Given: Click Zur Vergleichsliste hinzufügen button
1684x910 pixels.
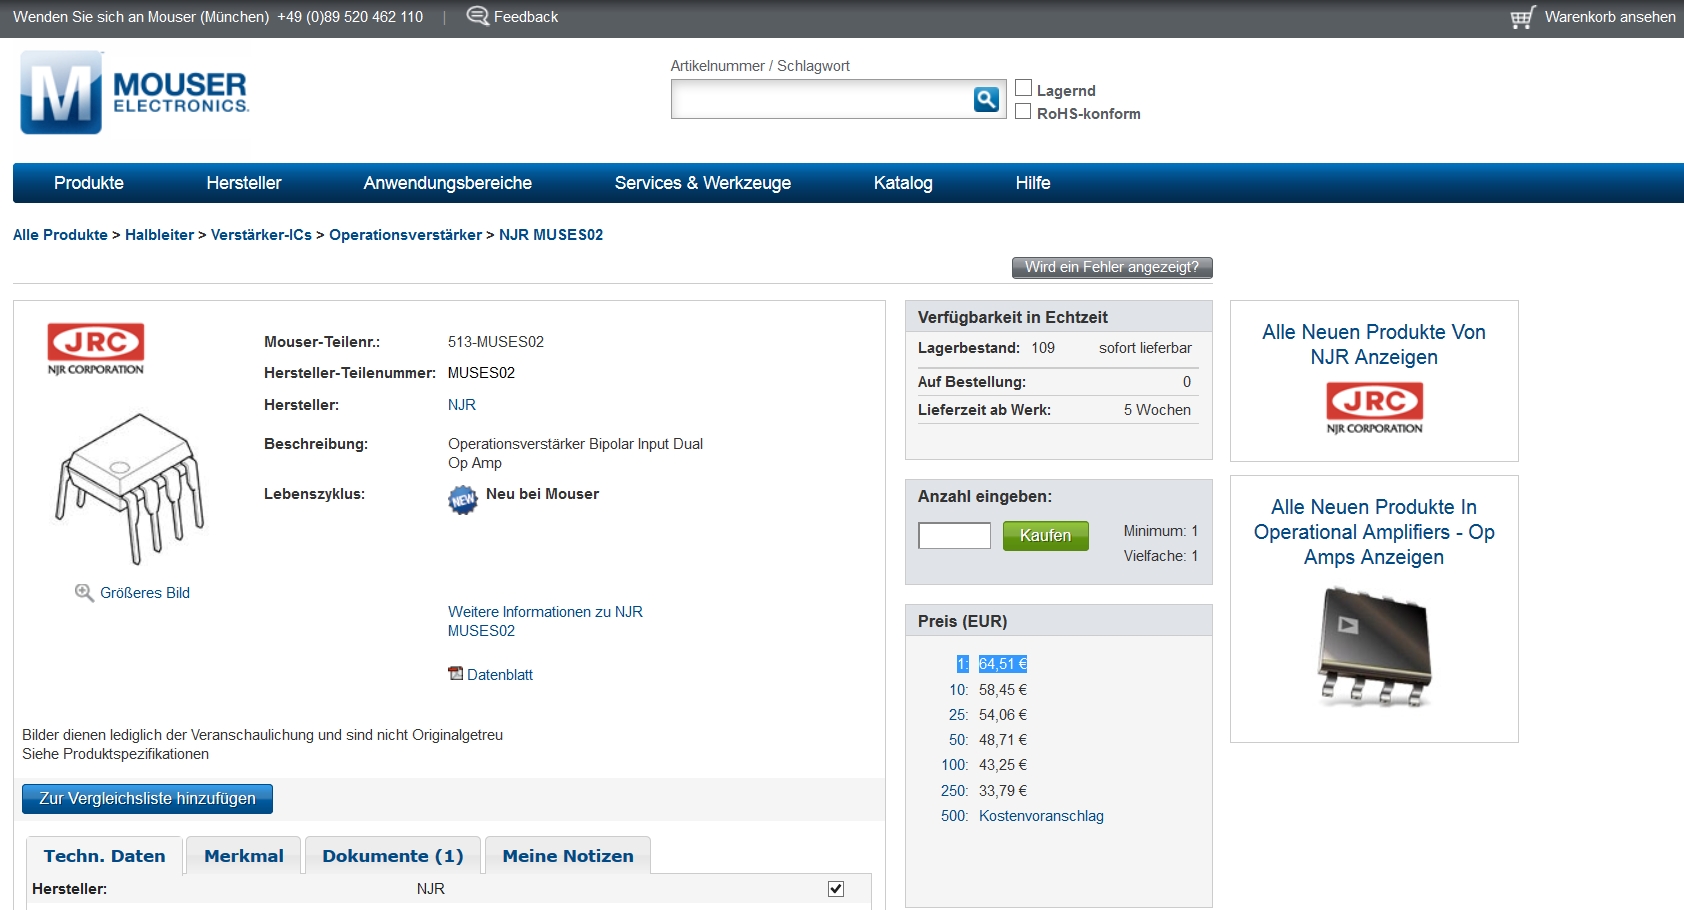Looking at the screenshot, I should point(147,799).
